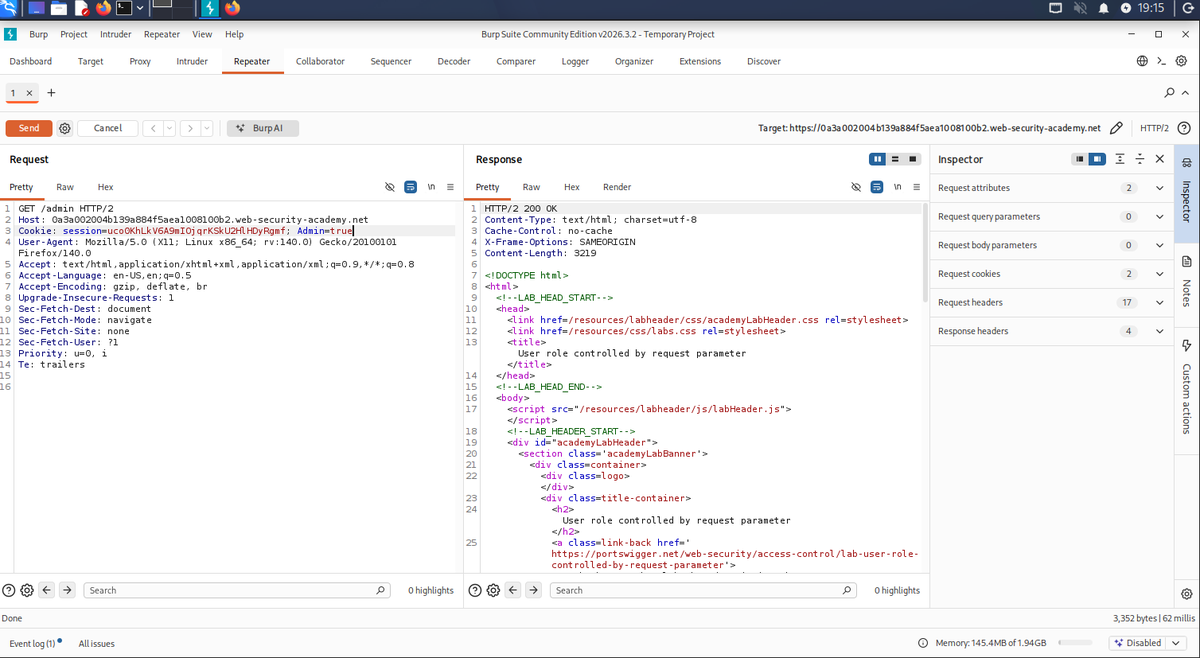Click the orange Send button

(29, 128)
